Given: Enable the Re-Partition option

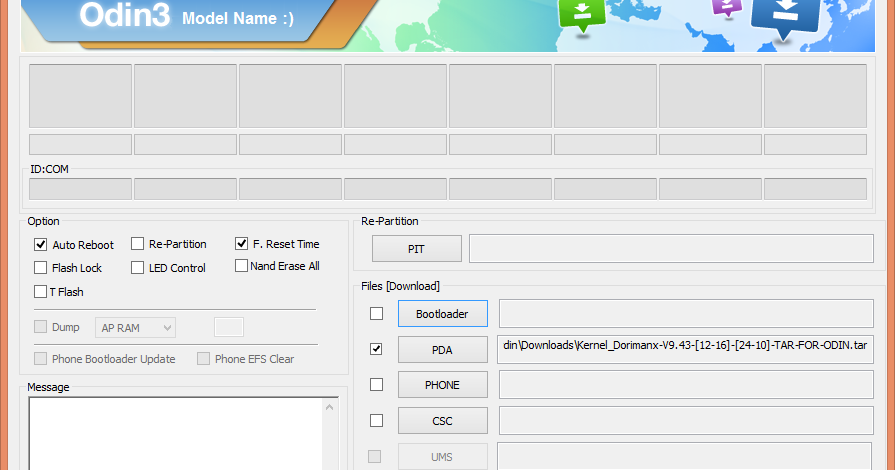Looking at the screenshot, I should click(x=138, y=244).
